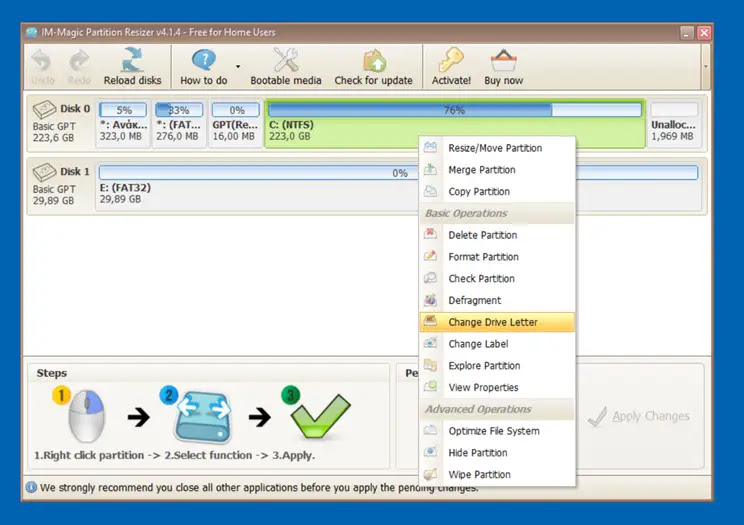Click the info icon in status bar

pos(31,488)
